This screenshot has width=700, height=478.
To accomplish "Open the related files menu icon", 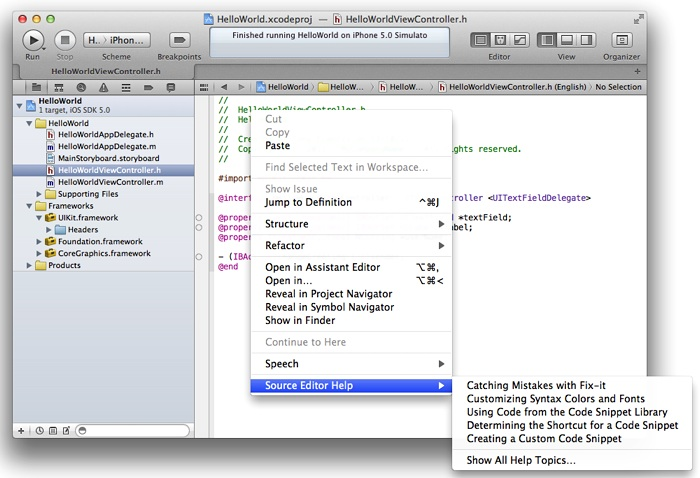I will pos(204,87).
